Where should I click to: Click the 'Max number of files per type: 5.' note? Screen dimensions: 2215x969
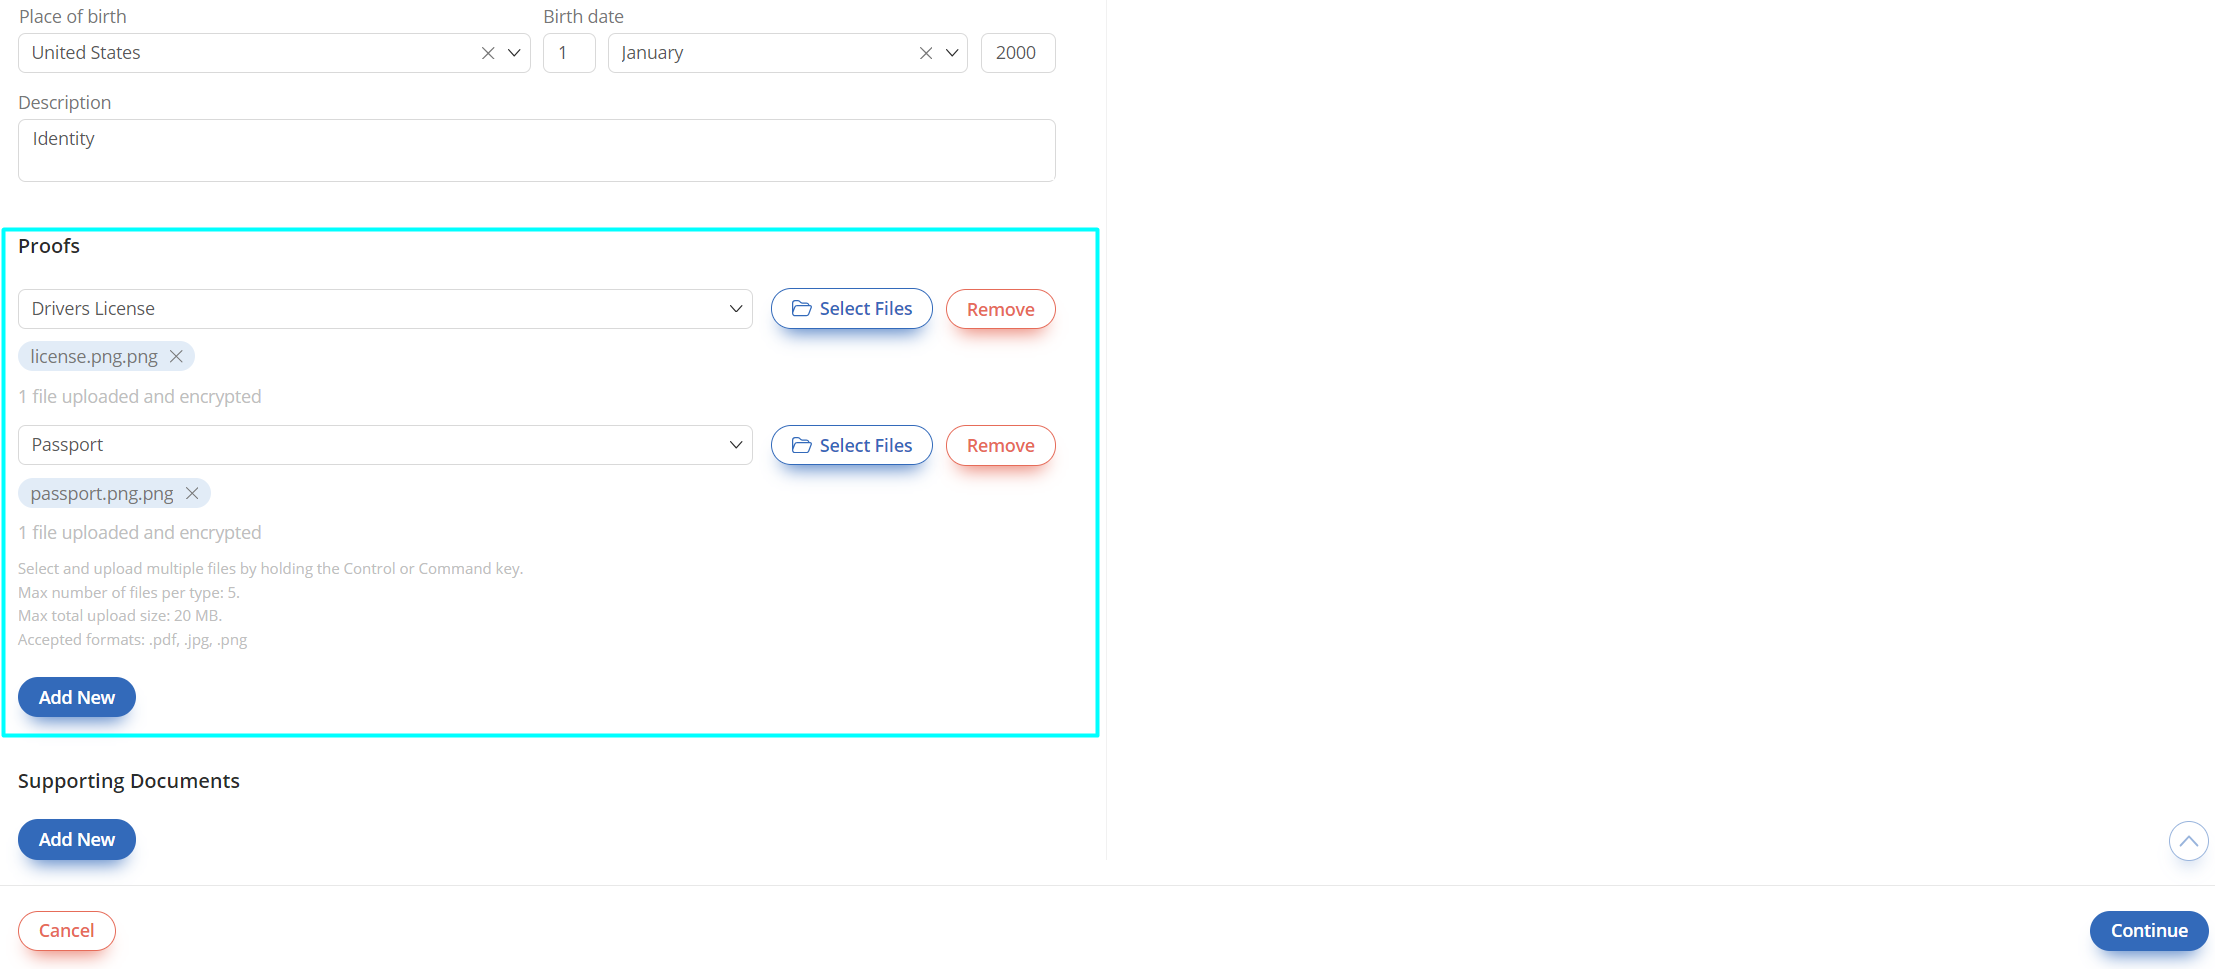129,592
